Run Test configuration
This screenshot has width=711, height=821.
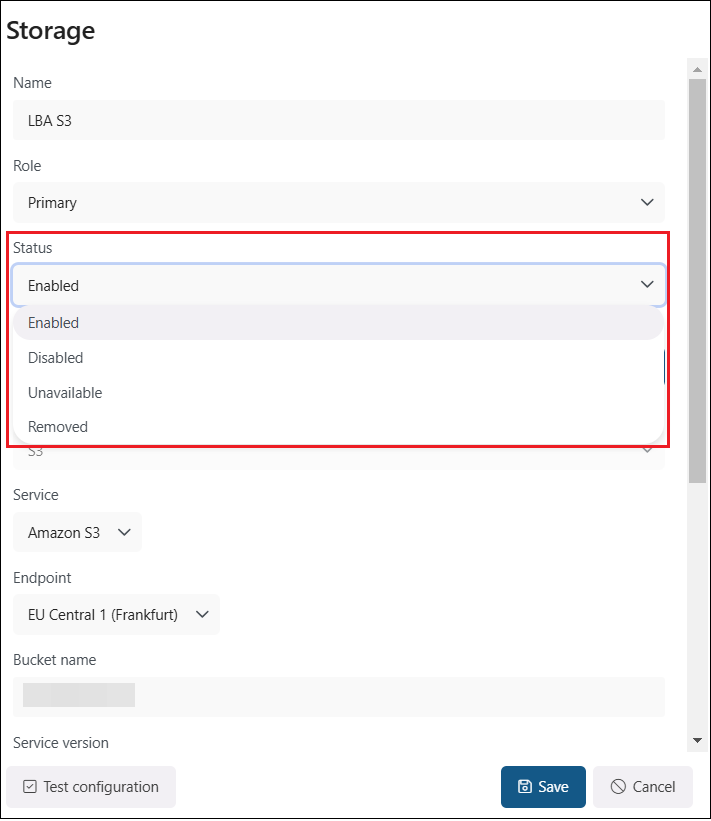click(x=91, y=787)
